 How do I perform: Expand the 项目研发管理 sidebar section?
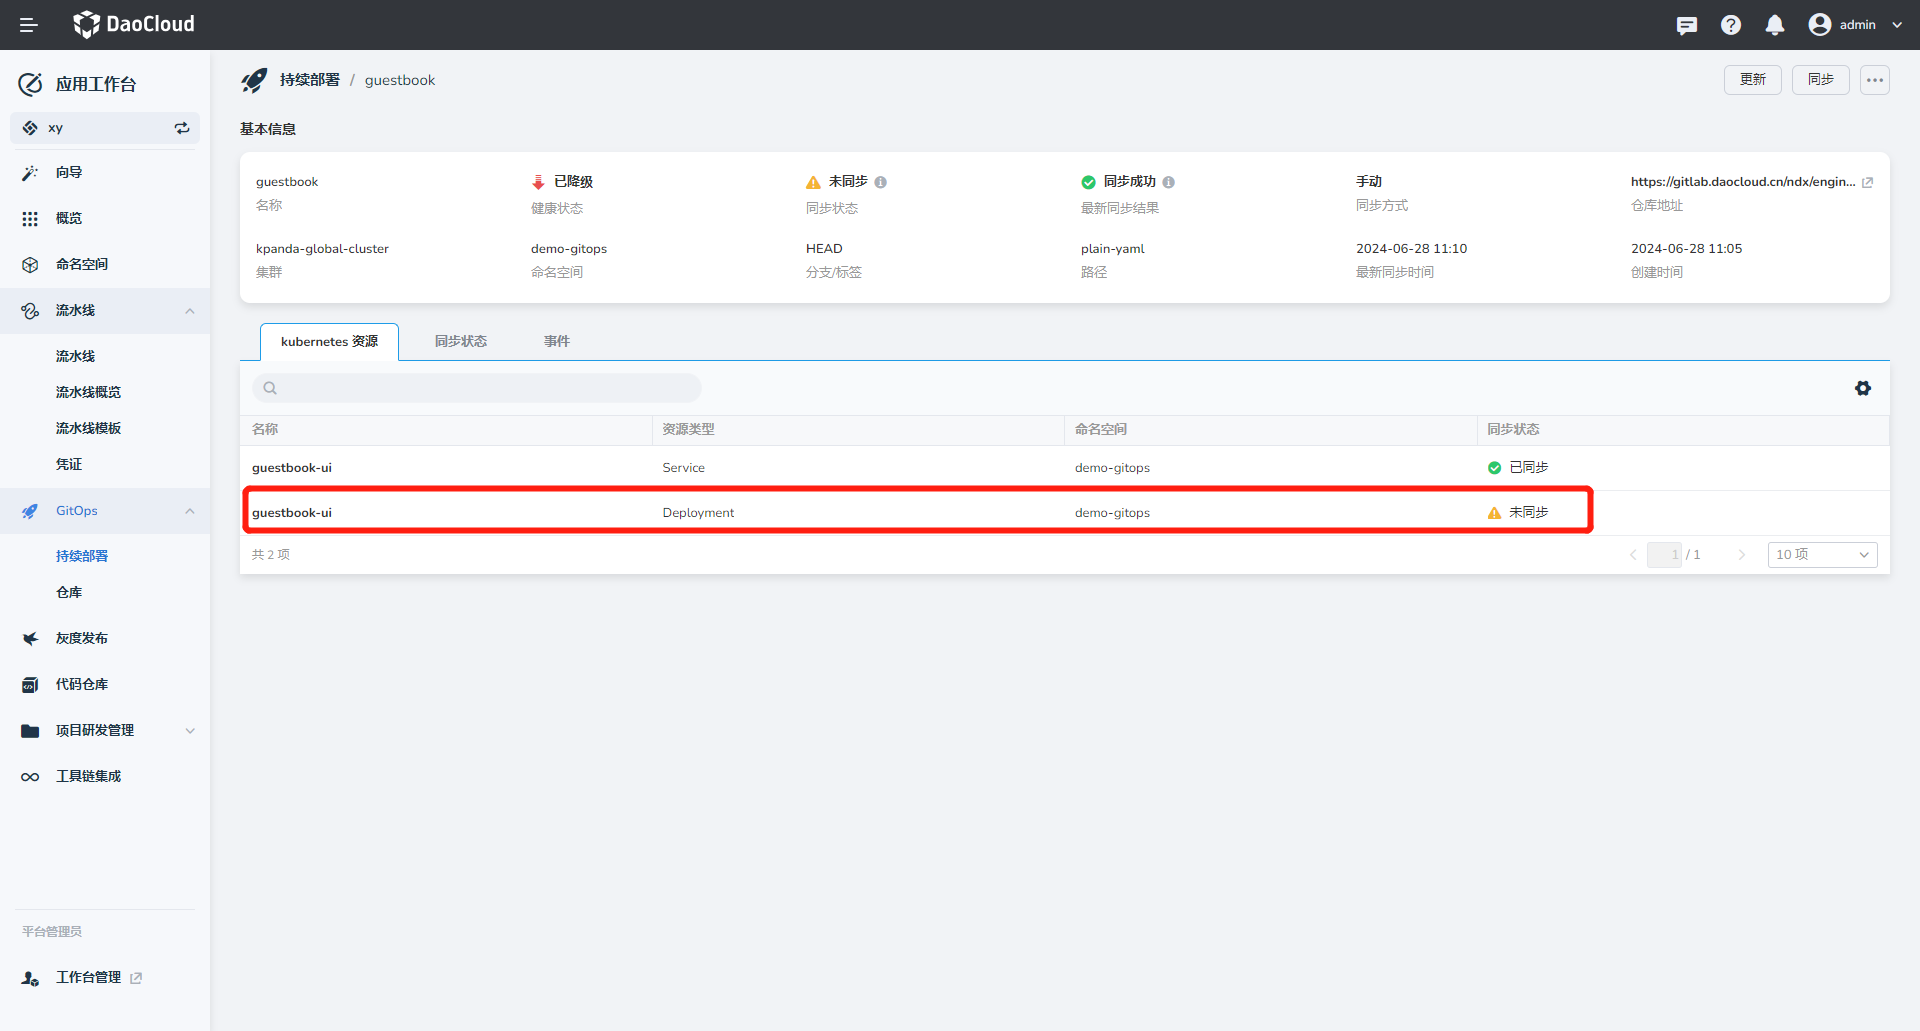tap(190, 731)
